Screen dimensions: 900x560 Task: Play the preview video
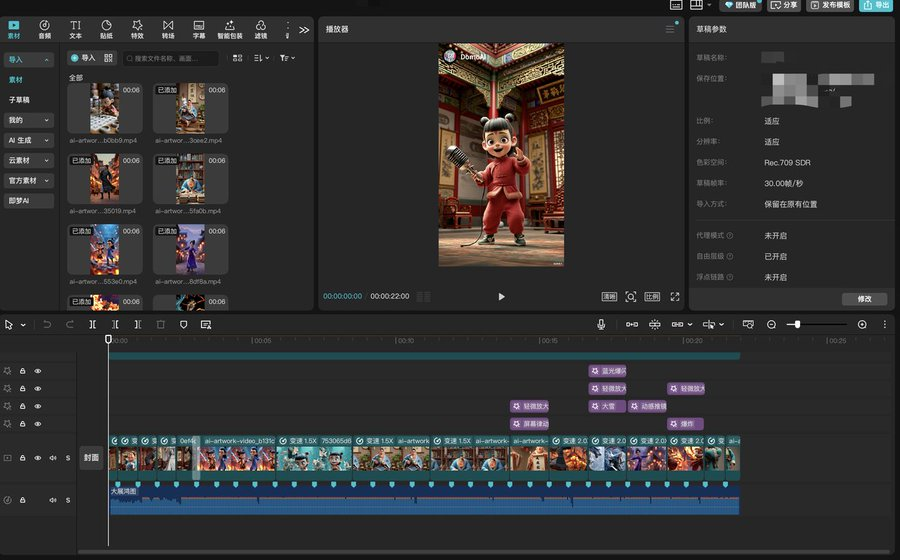tap(501, 297)
